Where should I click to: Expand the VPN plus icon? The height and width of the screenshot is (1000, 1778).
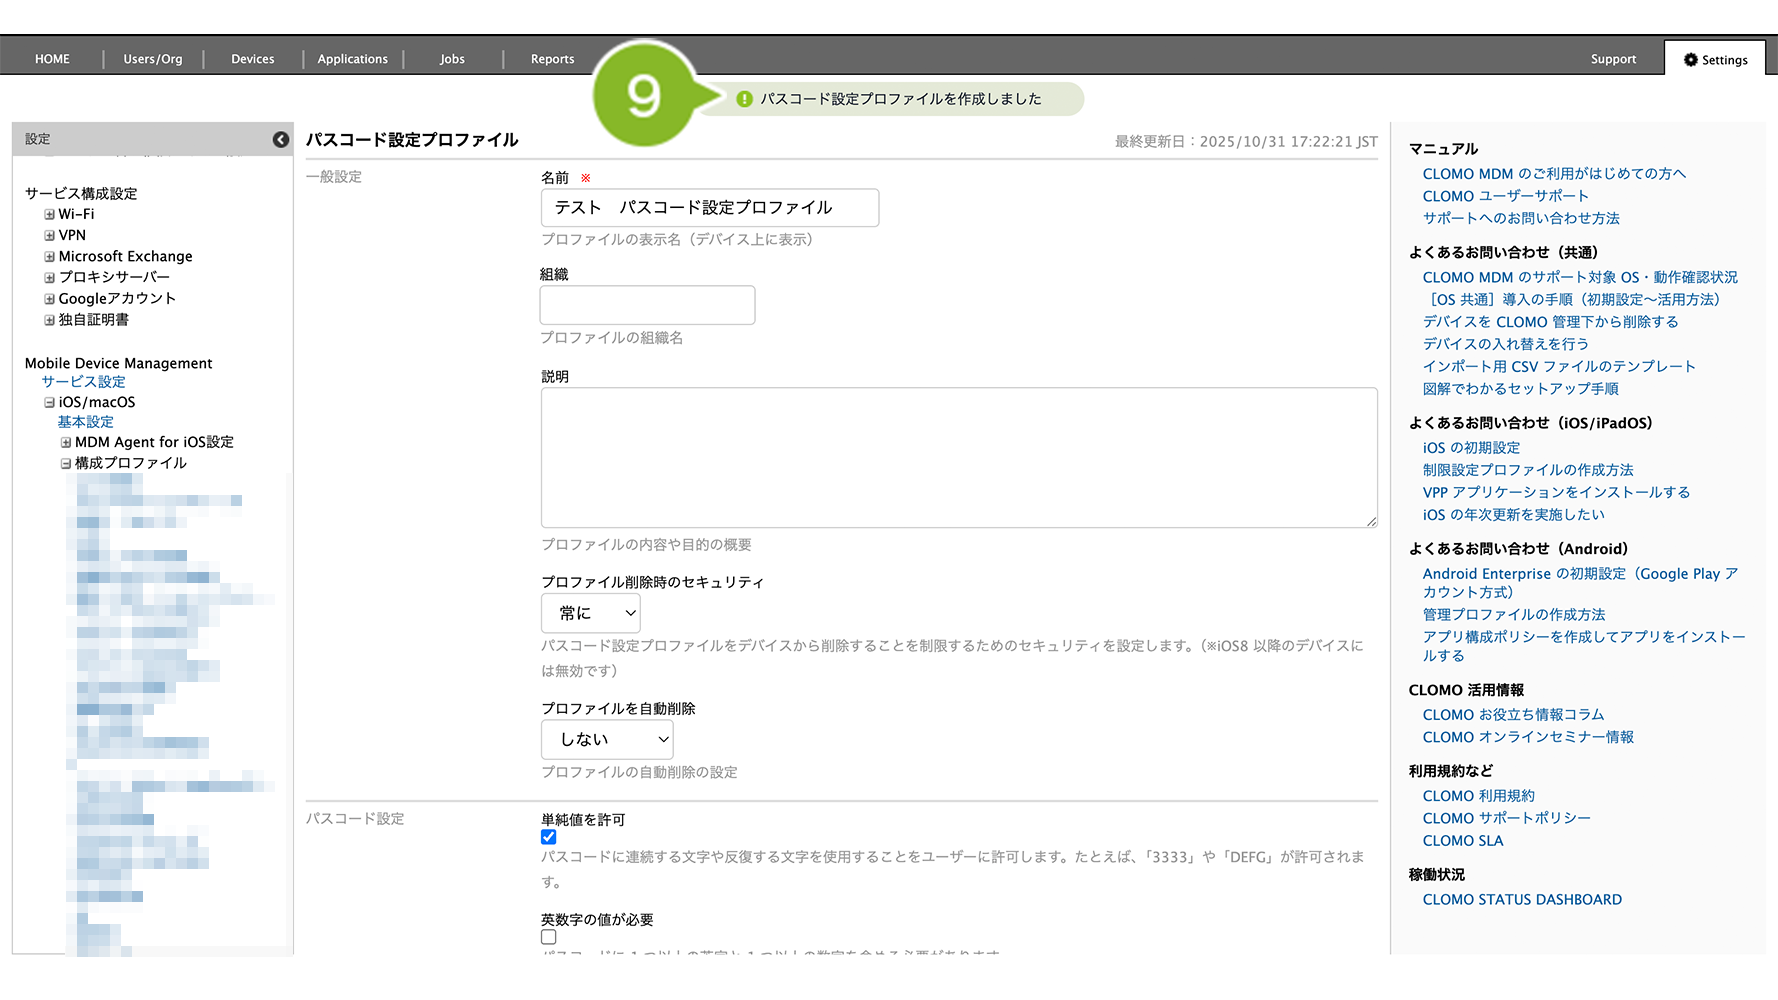[49, 236]
